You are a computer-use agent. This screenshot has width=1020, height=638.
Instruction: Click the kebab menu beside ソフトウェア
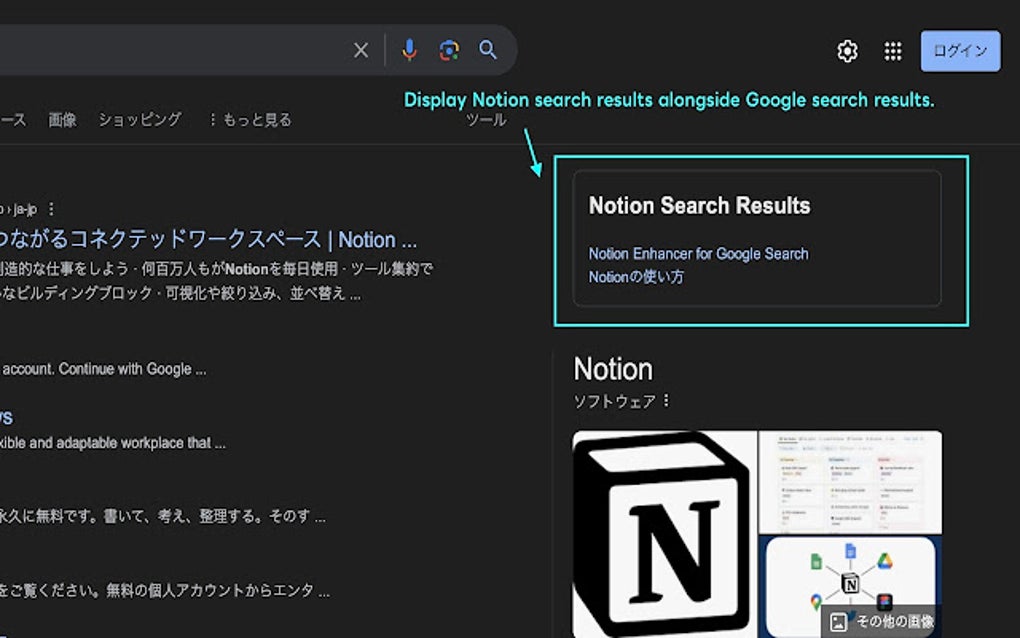point(666,400)
